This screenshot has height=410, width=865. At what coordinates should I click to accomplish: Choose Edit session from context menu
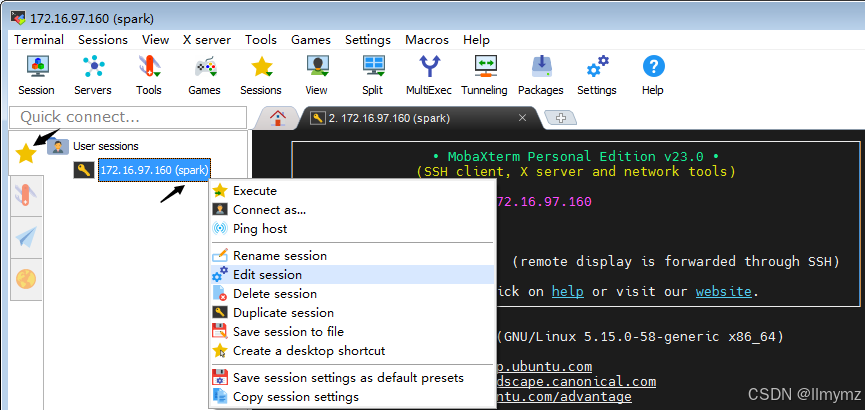coord(352,275)
